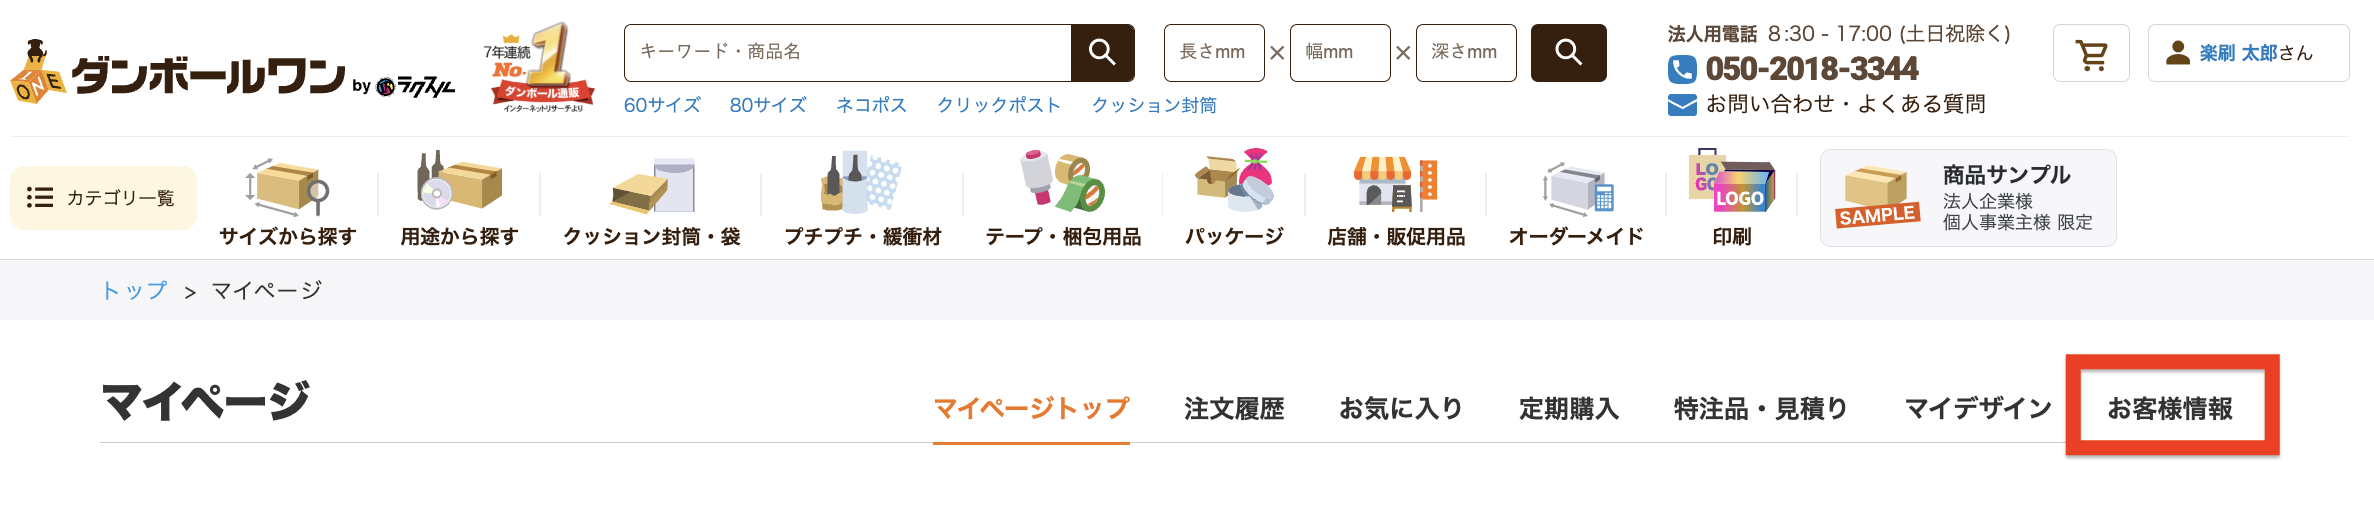Click the キーワード・商品名 search field
The height and width of the screenshot is (522, 2374).
(848, 53)
